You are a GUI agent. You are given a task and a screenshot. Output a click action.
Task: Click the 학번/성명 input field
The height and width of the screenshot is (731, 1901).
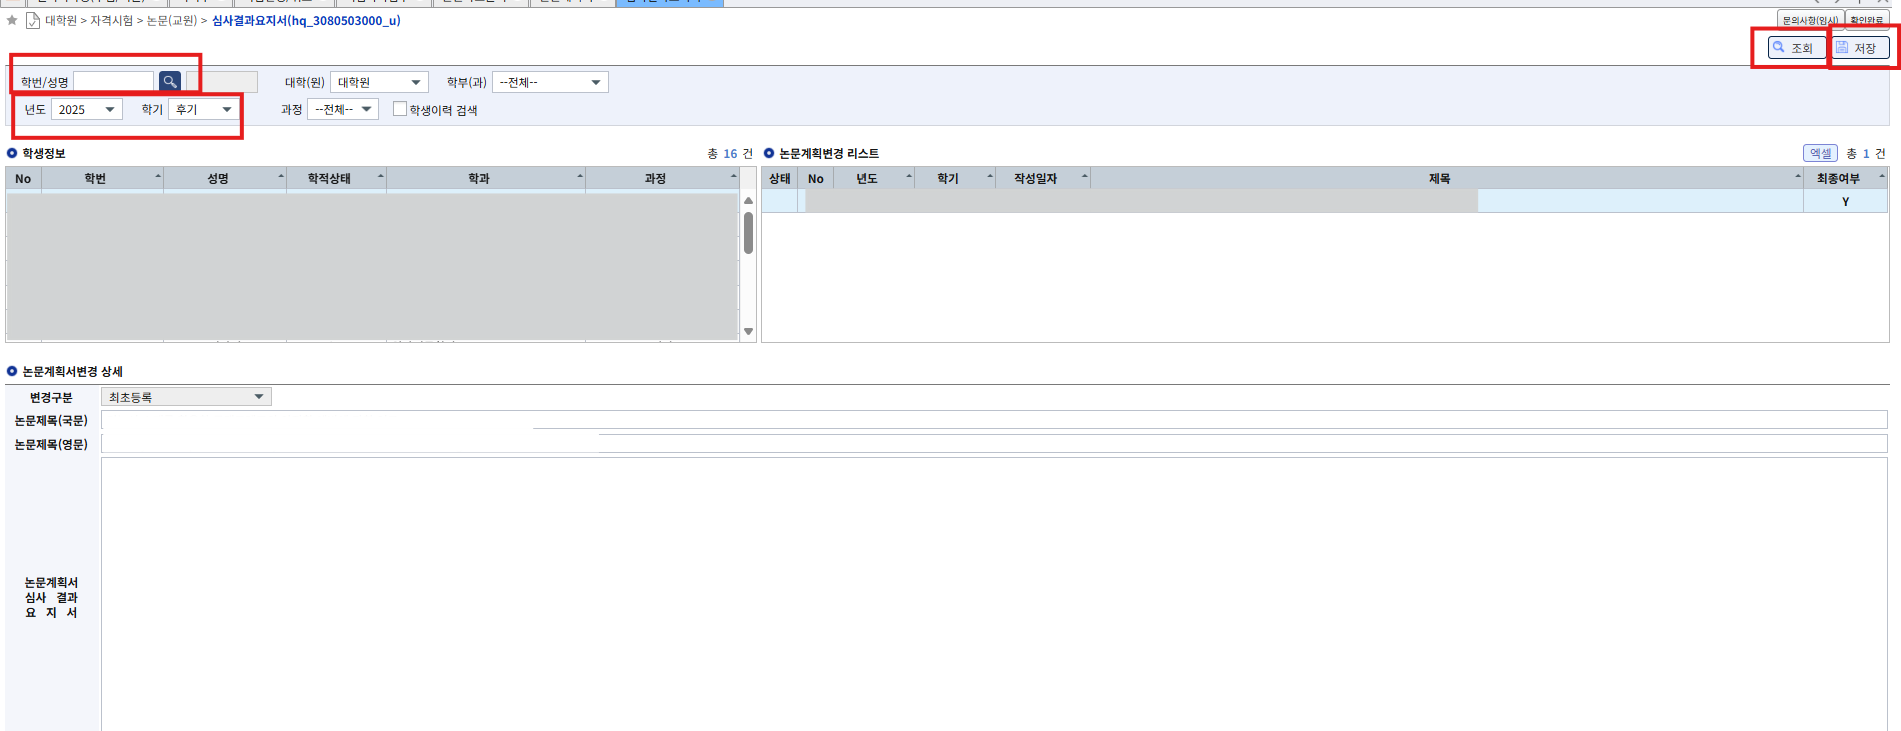pyautogui.click(x=114, y=82)
